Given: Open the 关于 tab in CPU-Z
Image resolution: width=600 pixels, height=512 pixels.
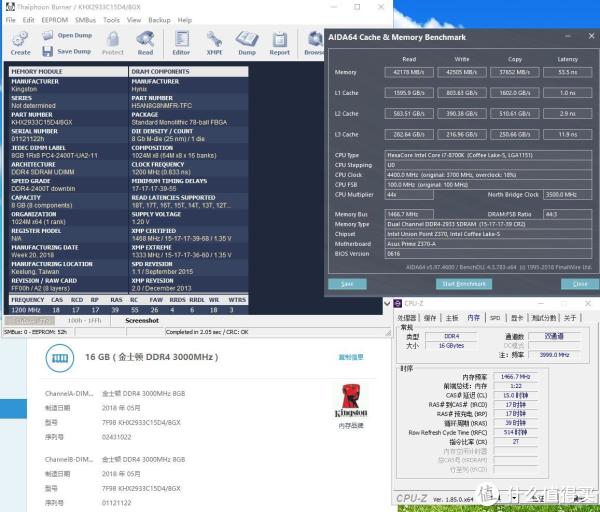Looking at the screenshot, I should coord(570,318).
